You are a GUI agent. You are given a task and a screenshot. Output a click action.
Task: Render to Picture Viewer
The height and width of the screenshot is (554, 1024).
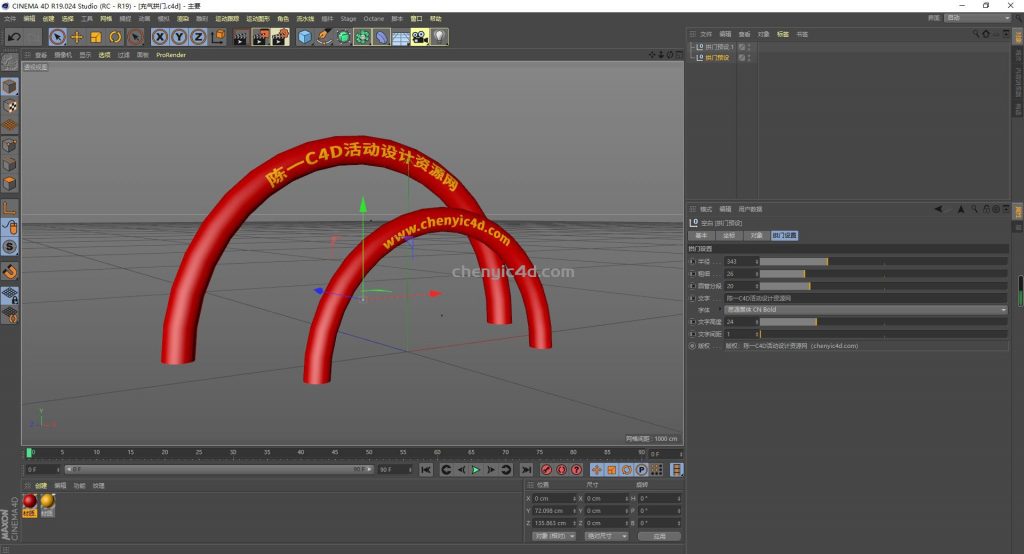coord(260,37)
